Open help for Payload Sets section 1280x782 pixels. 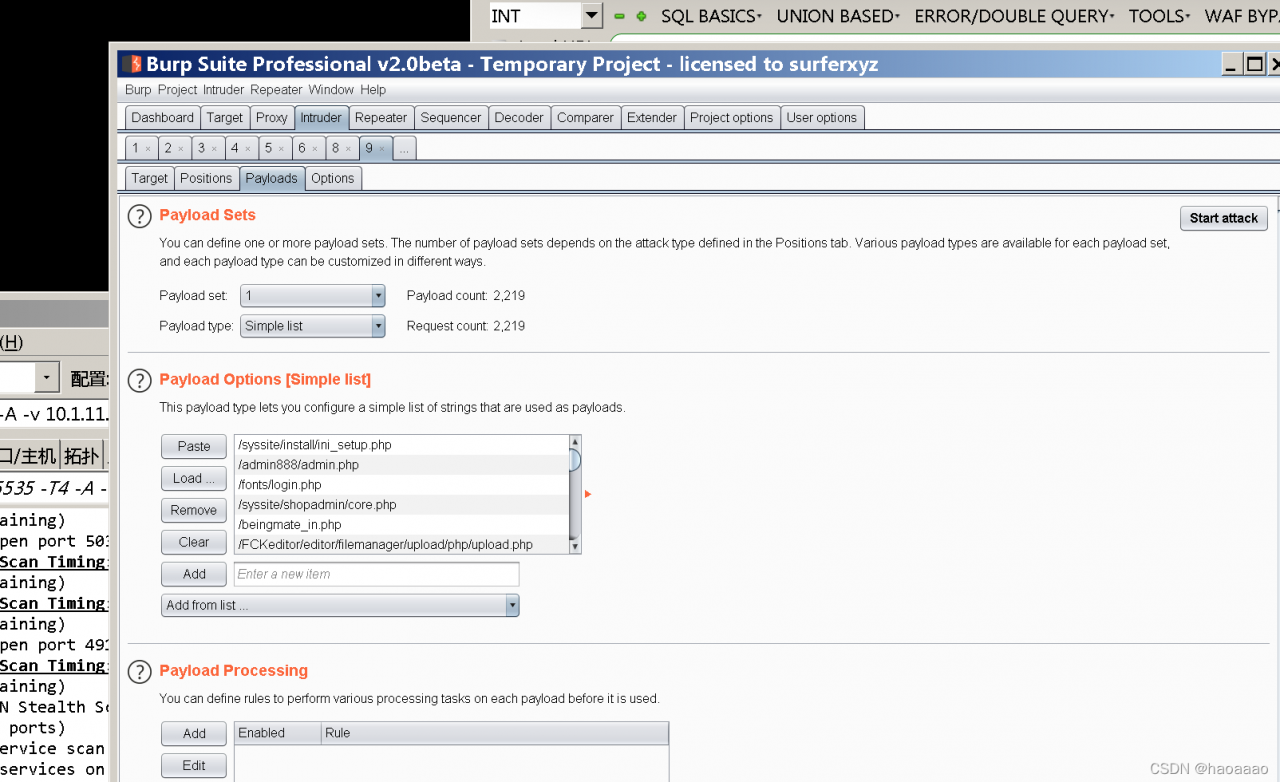click(139, 217)
